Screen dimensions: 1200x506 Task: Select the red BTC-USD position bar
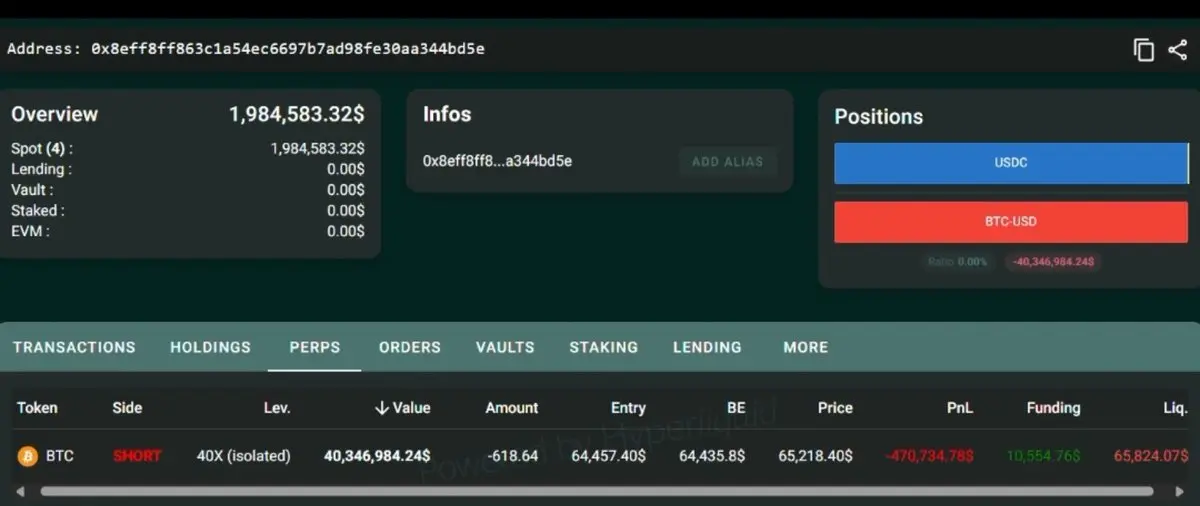(x=1011, y=222)
